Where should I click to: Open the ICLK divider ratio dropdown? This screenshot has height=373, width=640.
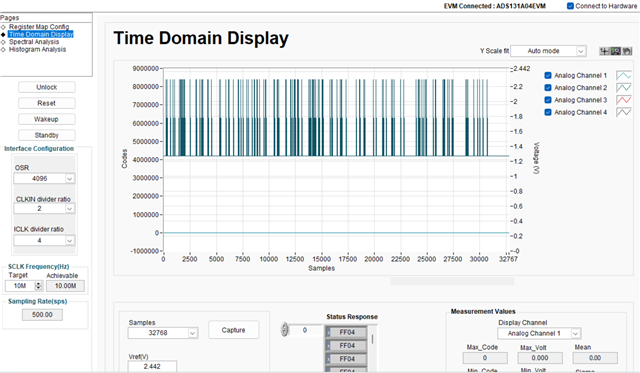tap(44, 240)
